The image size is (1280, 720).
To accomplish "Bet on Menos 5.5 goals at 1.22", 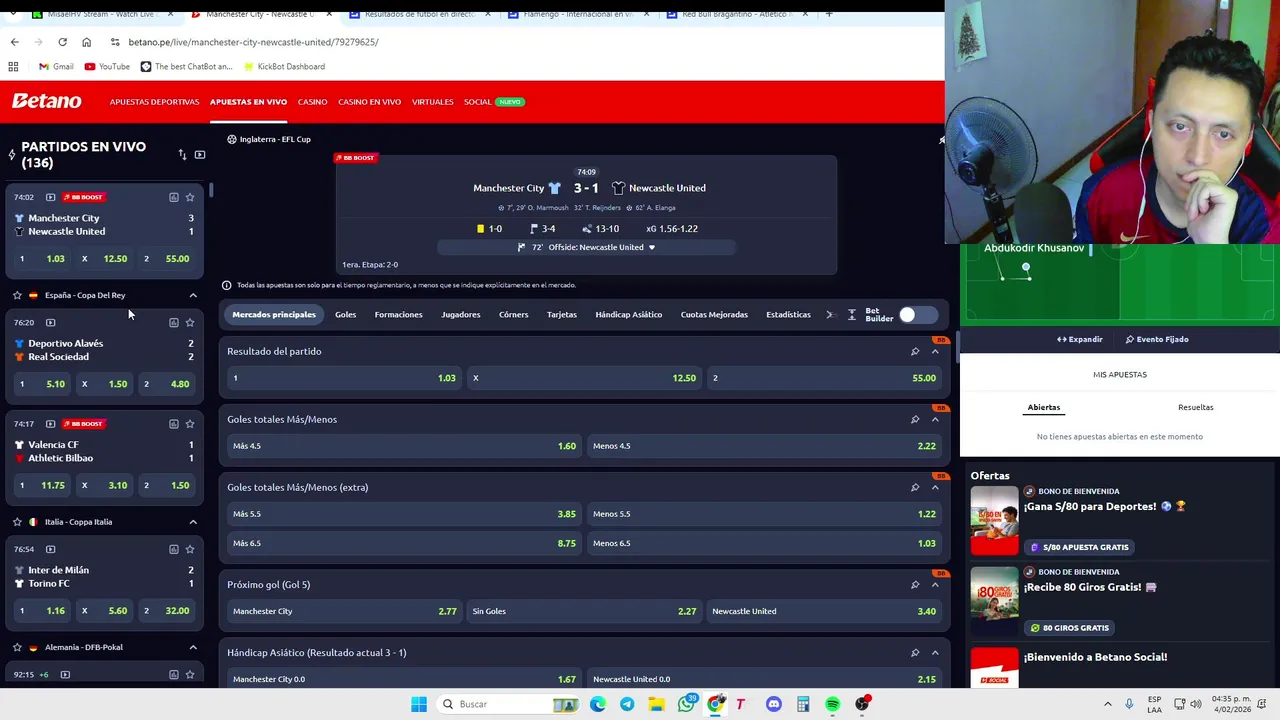I will 764,514.
